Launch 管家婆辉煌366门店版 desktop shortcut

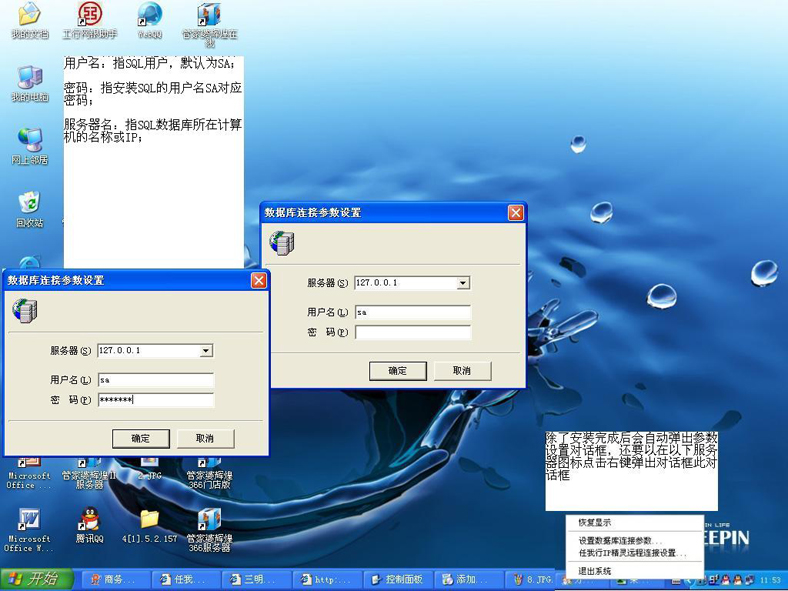(x=210, y=474)
